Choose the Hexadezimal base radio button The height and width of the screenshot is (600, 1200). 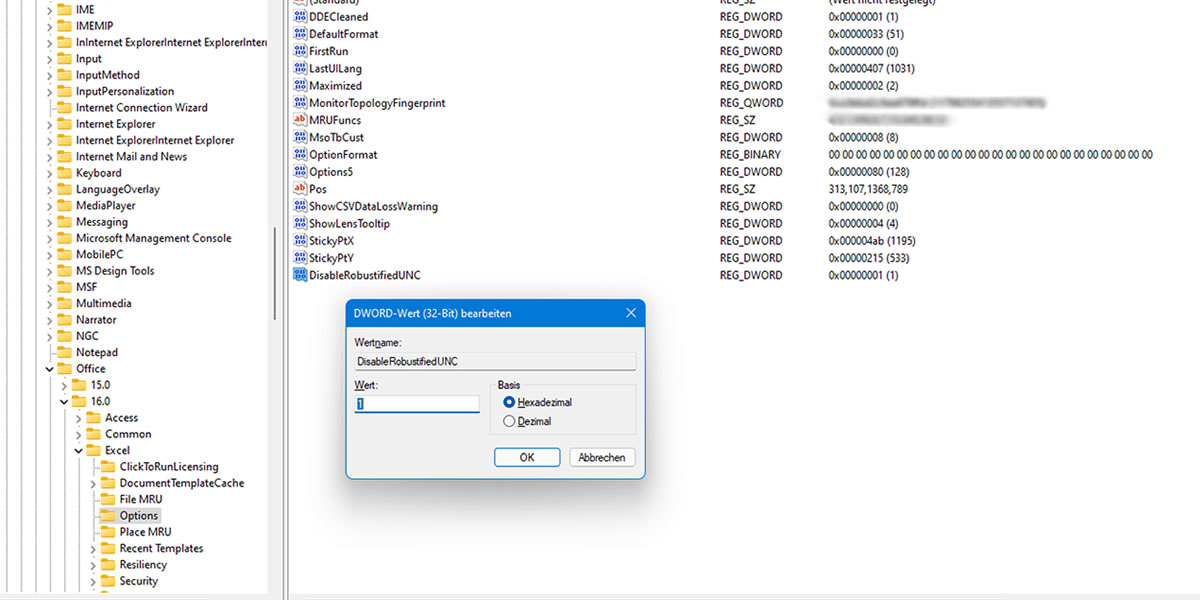click(x=510, y=402)
